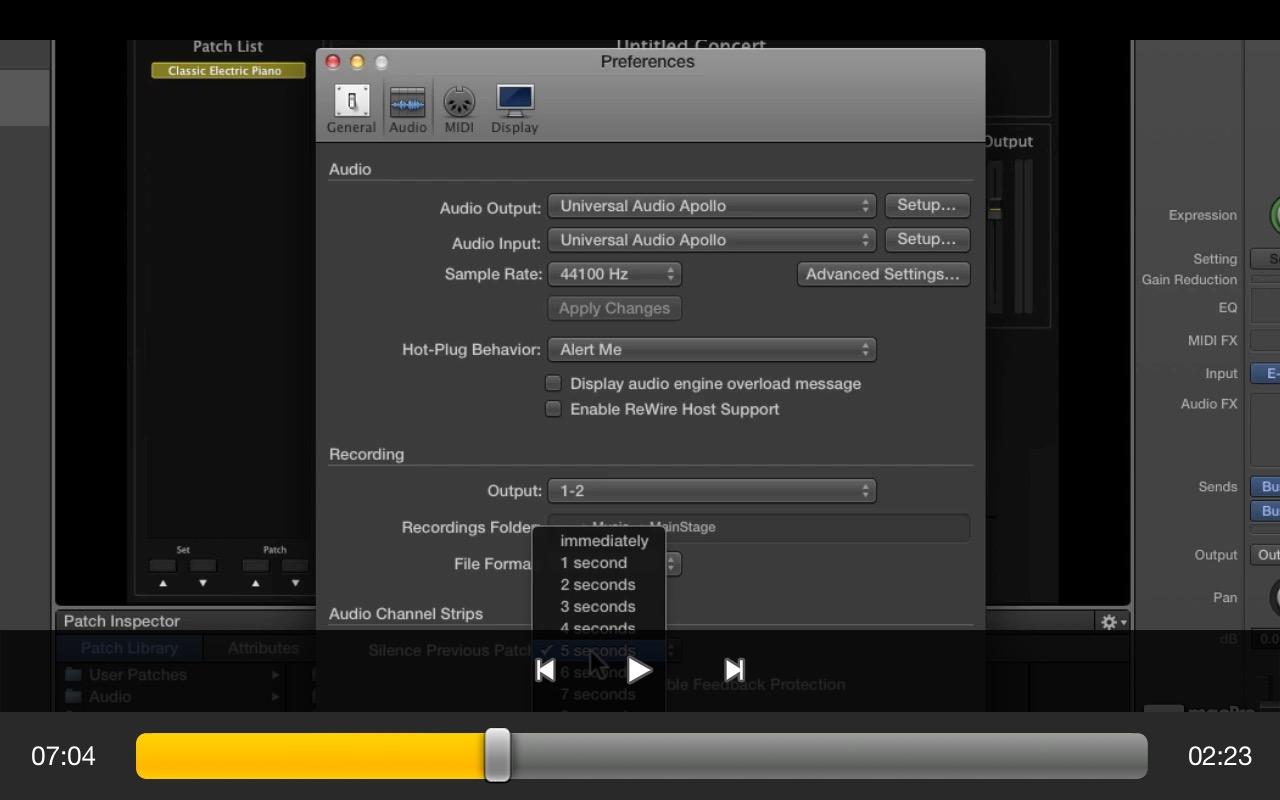
Task: Choose '2 seconds' from the popup menu
Action: pyautogui.click(x=598, y=585)
